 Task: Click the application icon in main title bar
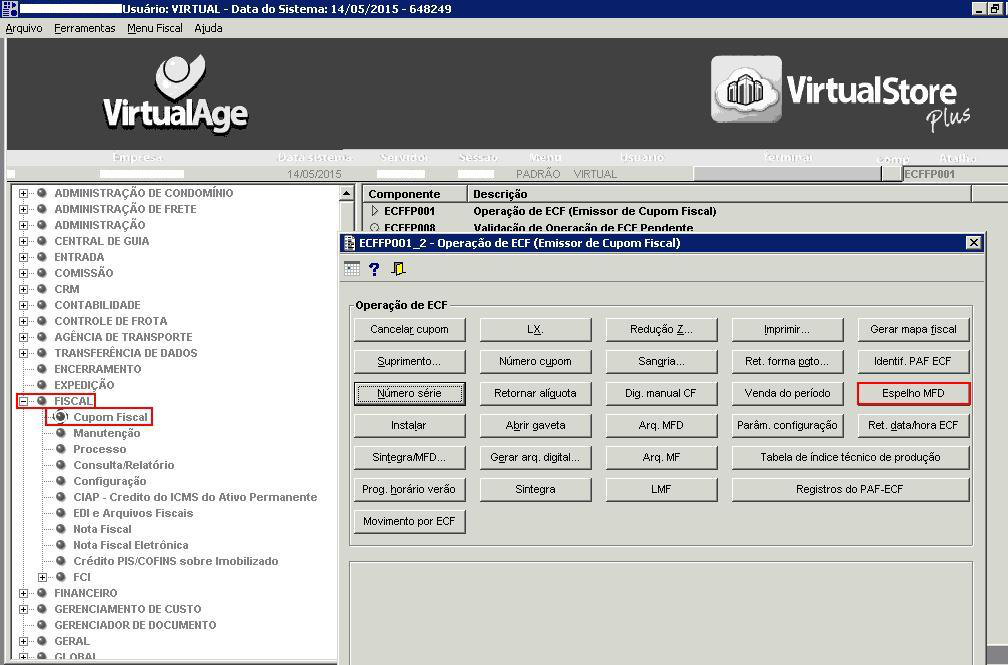[x=10, y=8]
